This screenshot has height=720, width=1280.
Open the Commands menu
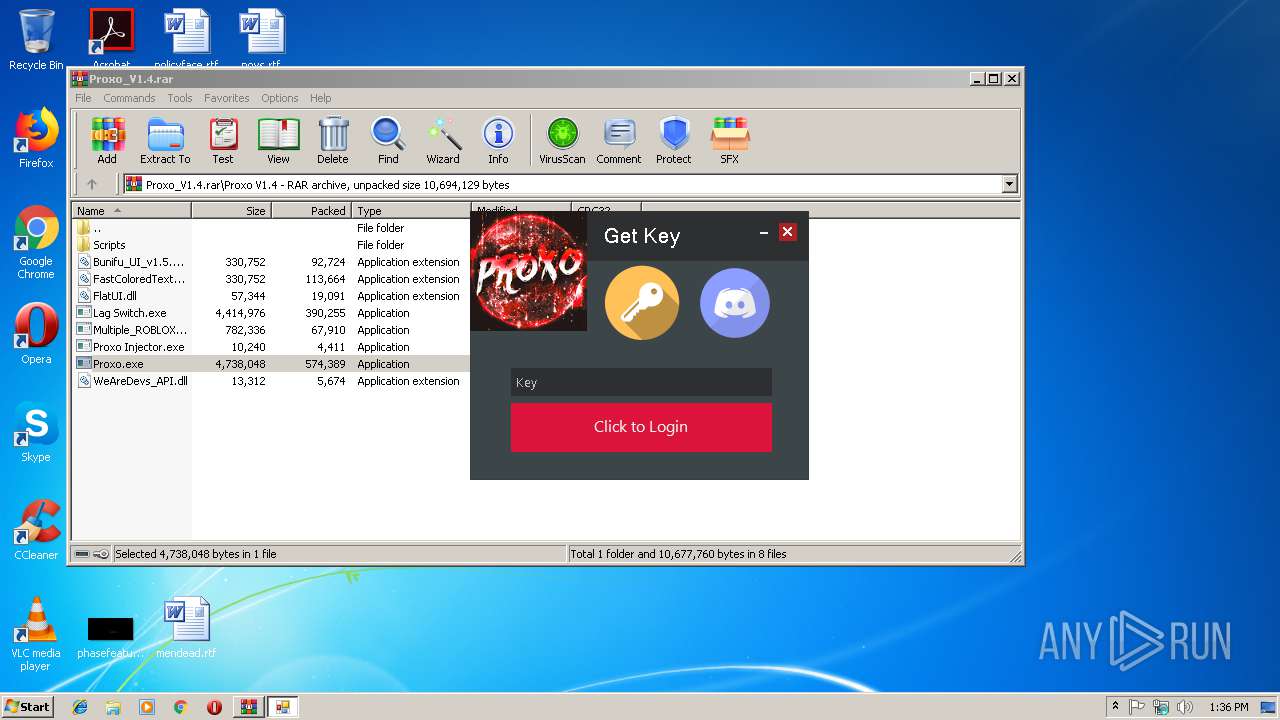click(x=129, y=98)
